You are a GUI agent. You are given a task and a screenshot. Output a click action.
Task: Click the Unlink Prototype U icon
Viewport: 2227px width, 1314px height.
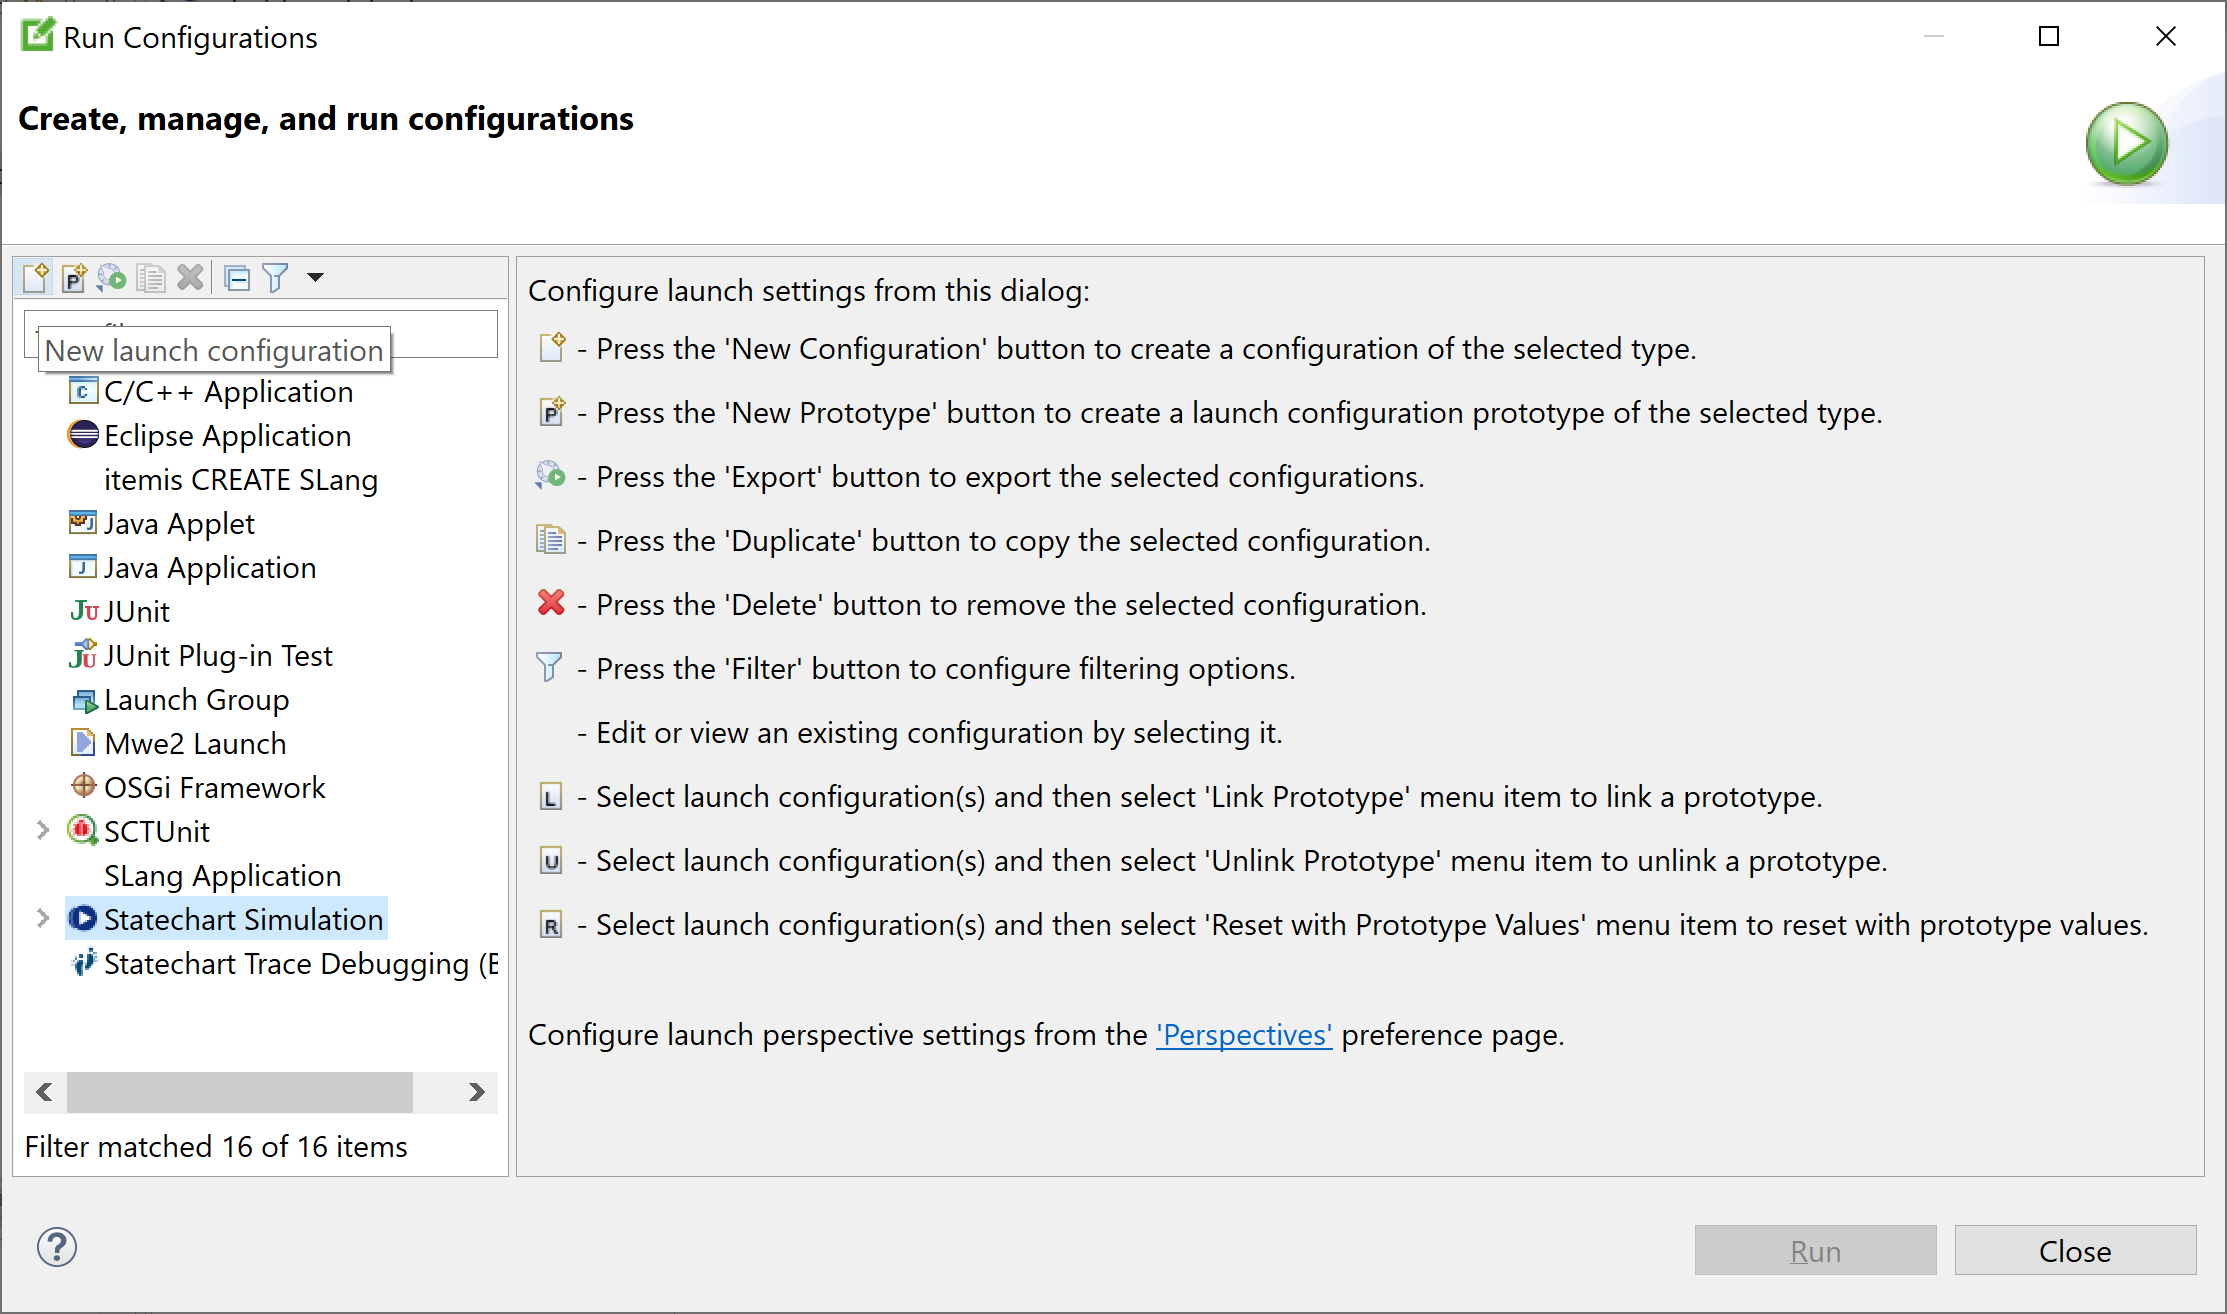coord(551,861)
